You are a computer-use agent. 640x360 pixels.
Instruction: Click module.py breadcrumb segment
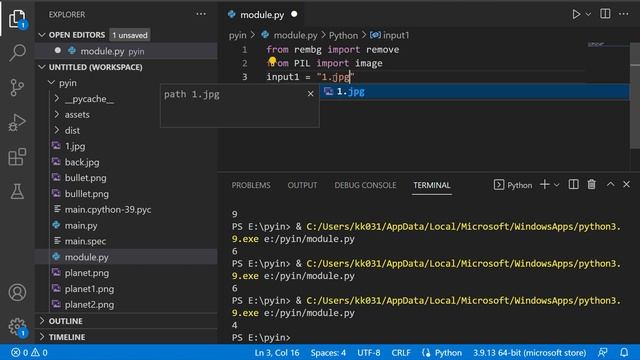(290, 36)
